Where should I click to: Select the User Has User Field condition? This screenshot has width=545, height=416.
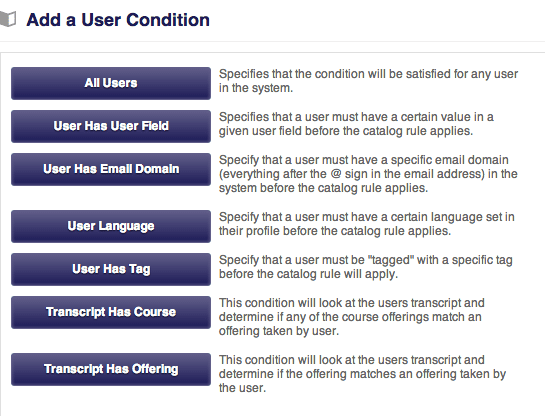coord(111,127)
